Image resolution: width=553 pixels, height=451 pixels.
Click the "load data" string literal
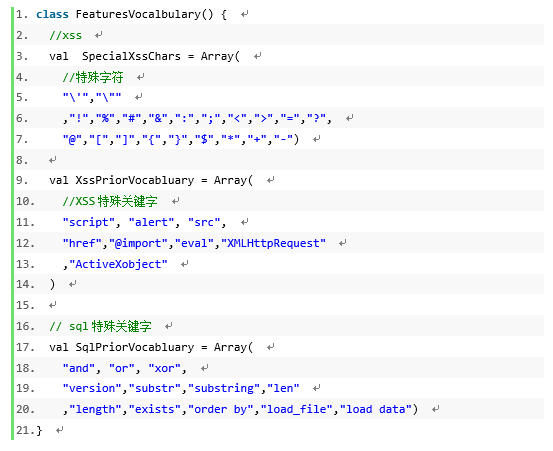376,409
